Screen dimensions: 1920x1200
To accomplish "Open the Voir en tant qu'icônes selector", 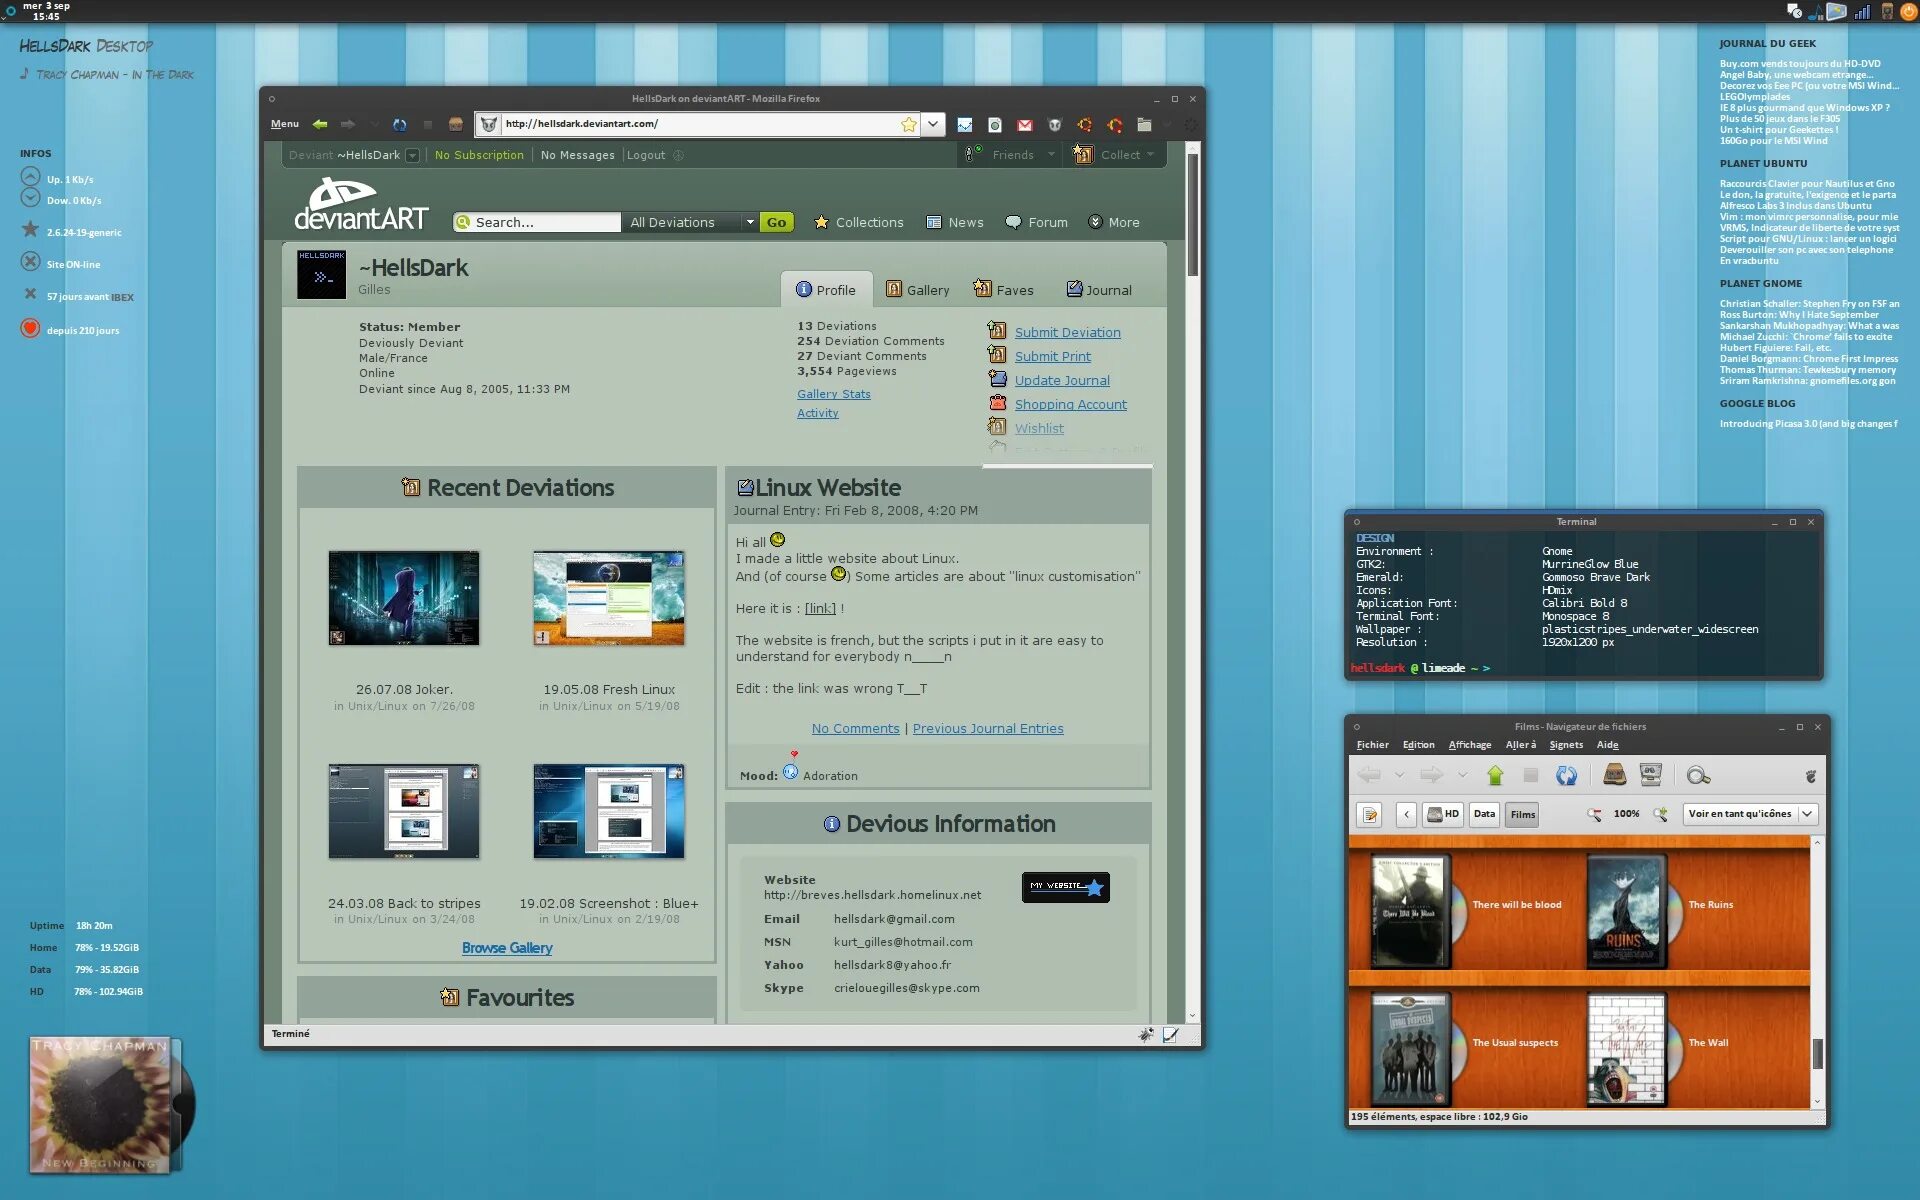I will (1748, 813).
